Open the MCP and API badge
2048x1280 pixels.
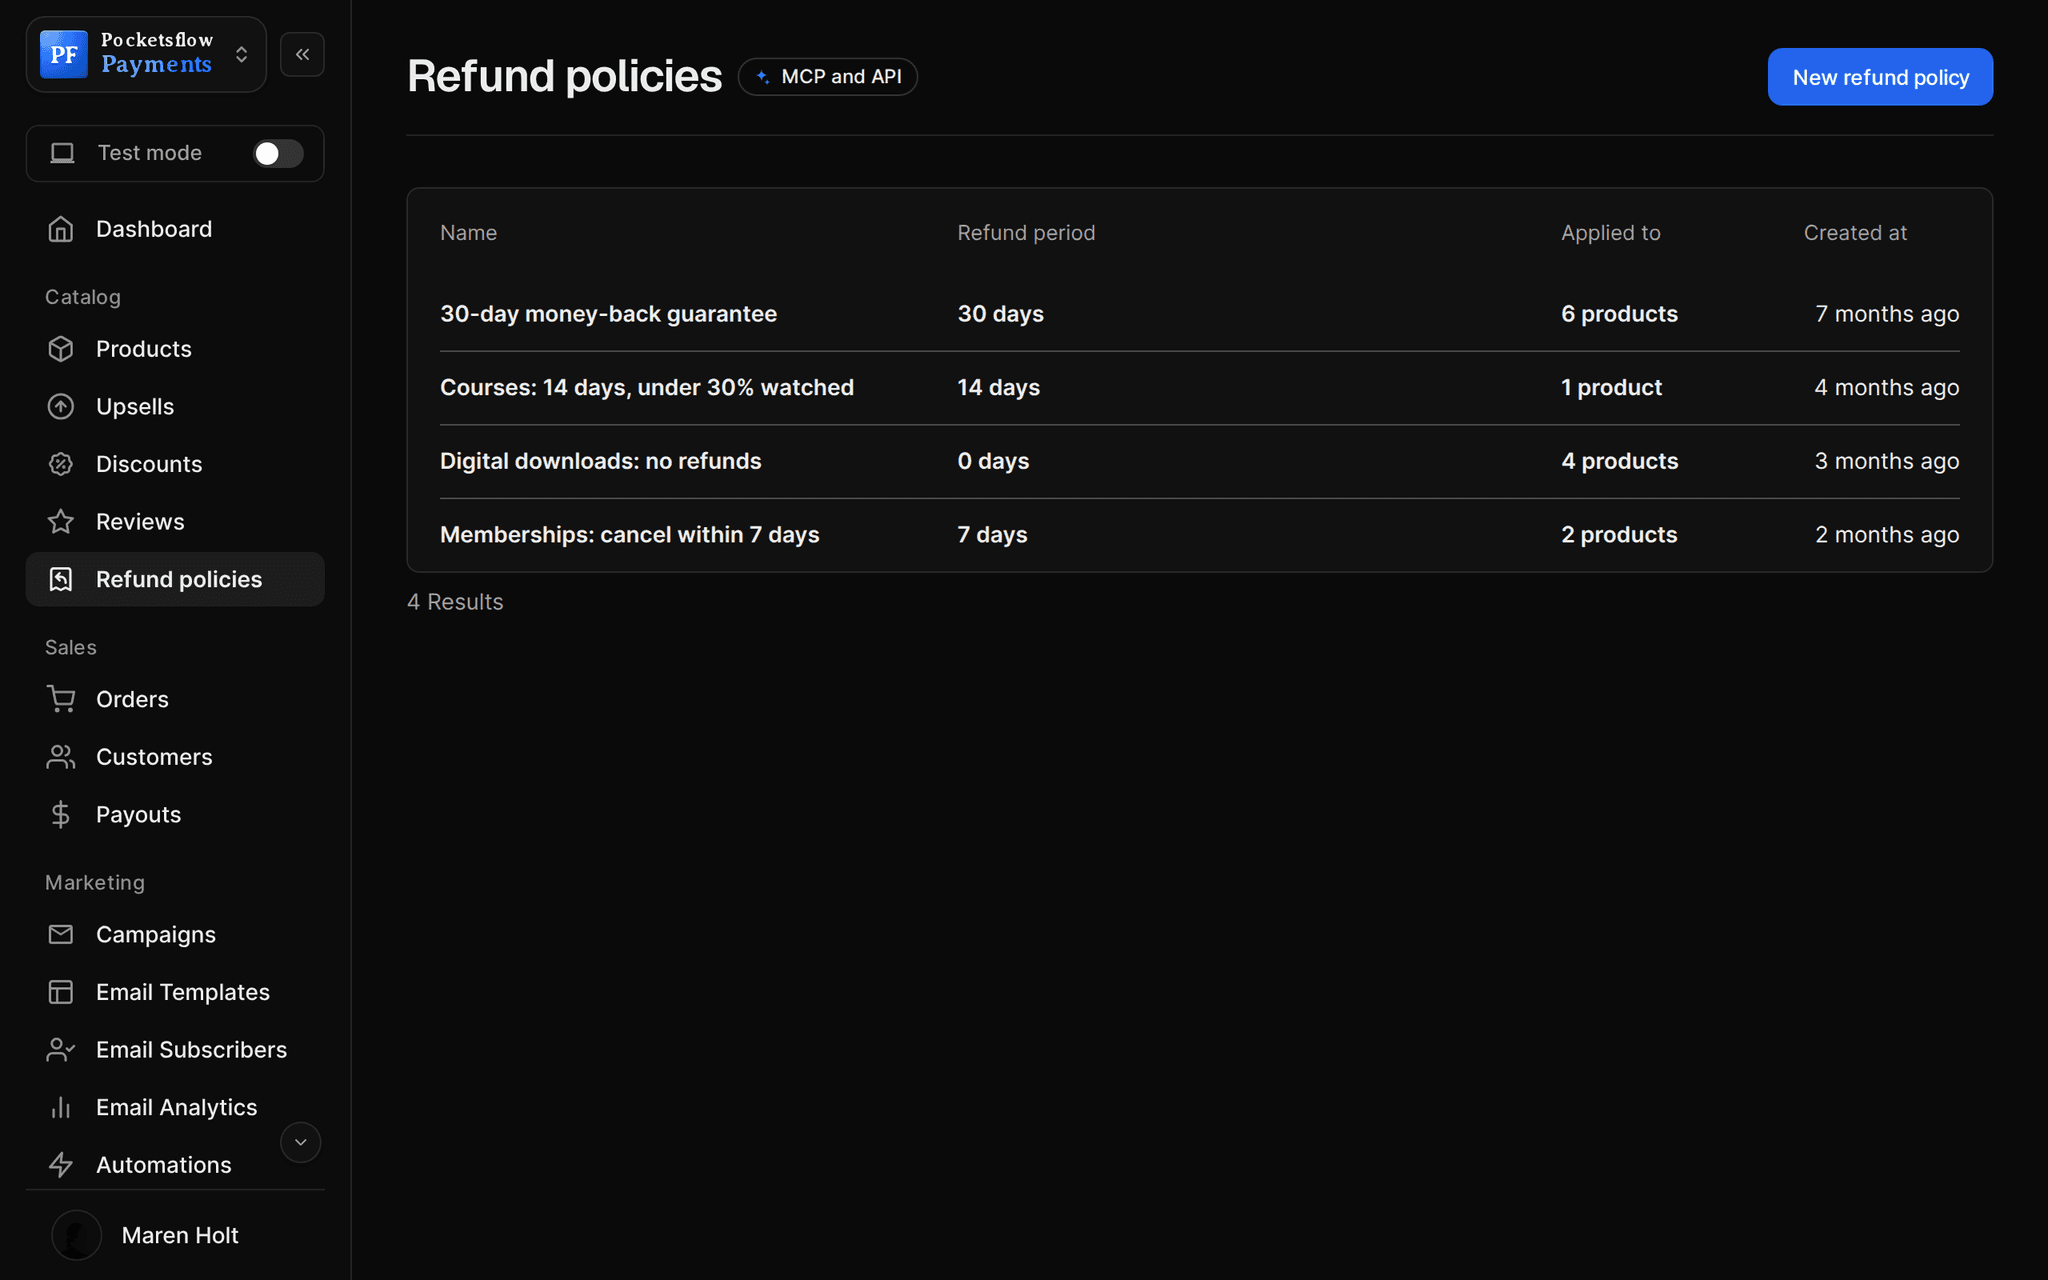coord(828,77)
